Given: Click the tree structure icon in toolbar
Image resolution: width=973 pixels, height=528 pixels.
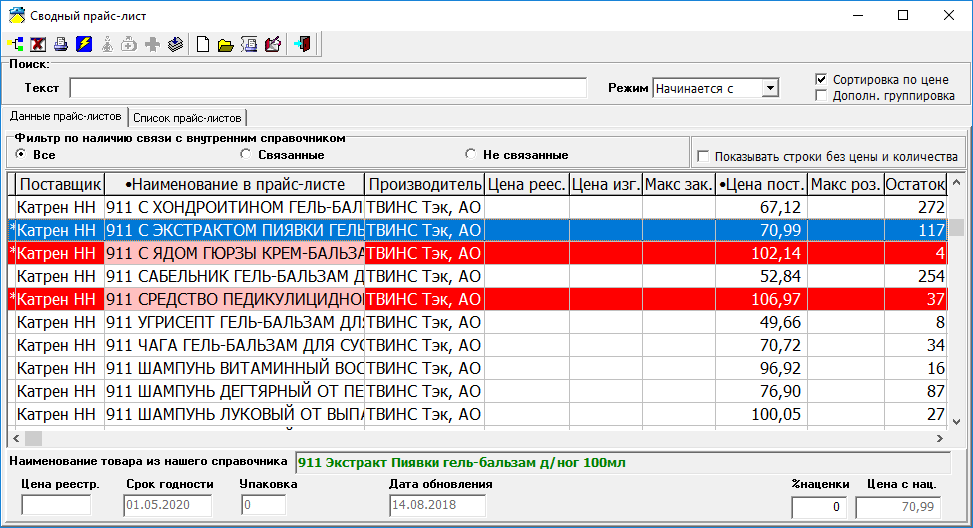Looking at the screenshot, I should [x=16, y=44].
